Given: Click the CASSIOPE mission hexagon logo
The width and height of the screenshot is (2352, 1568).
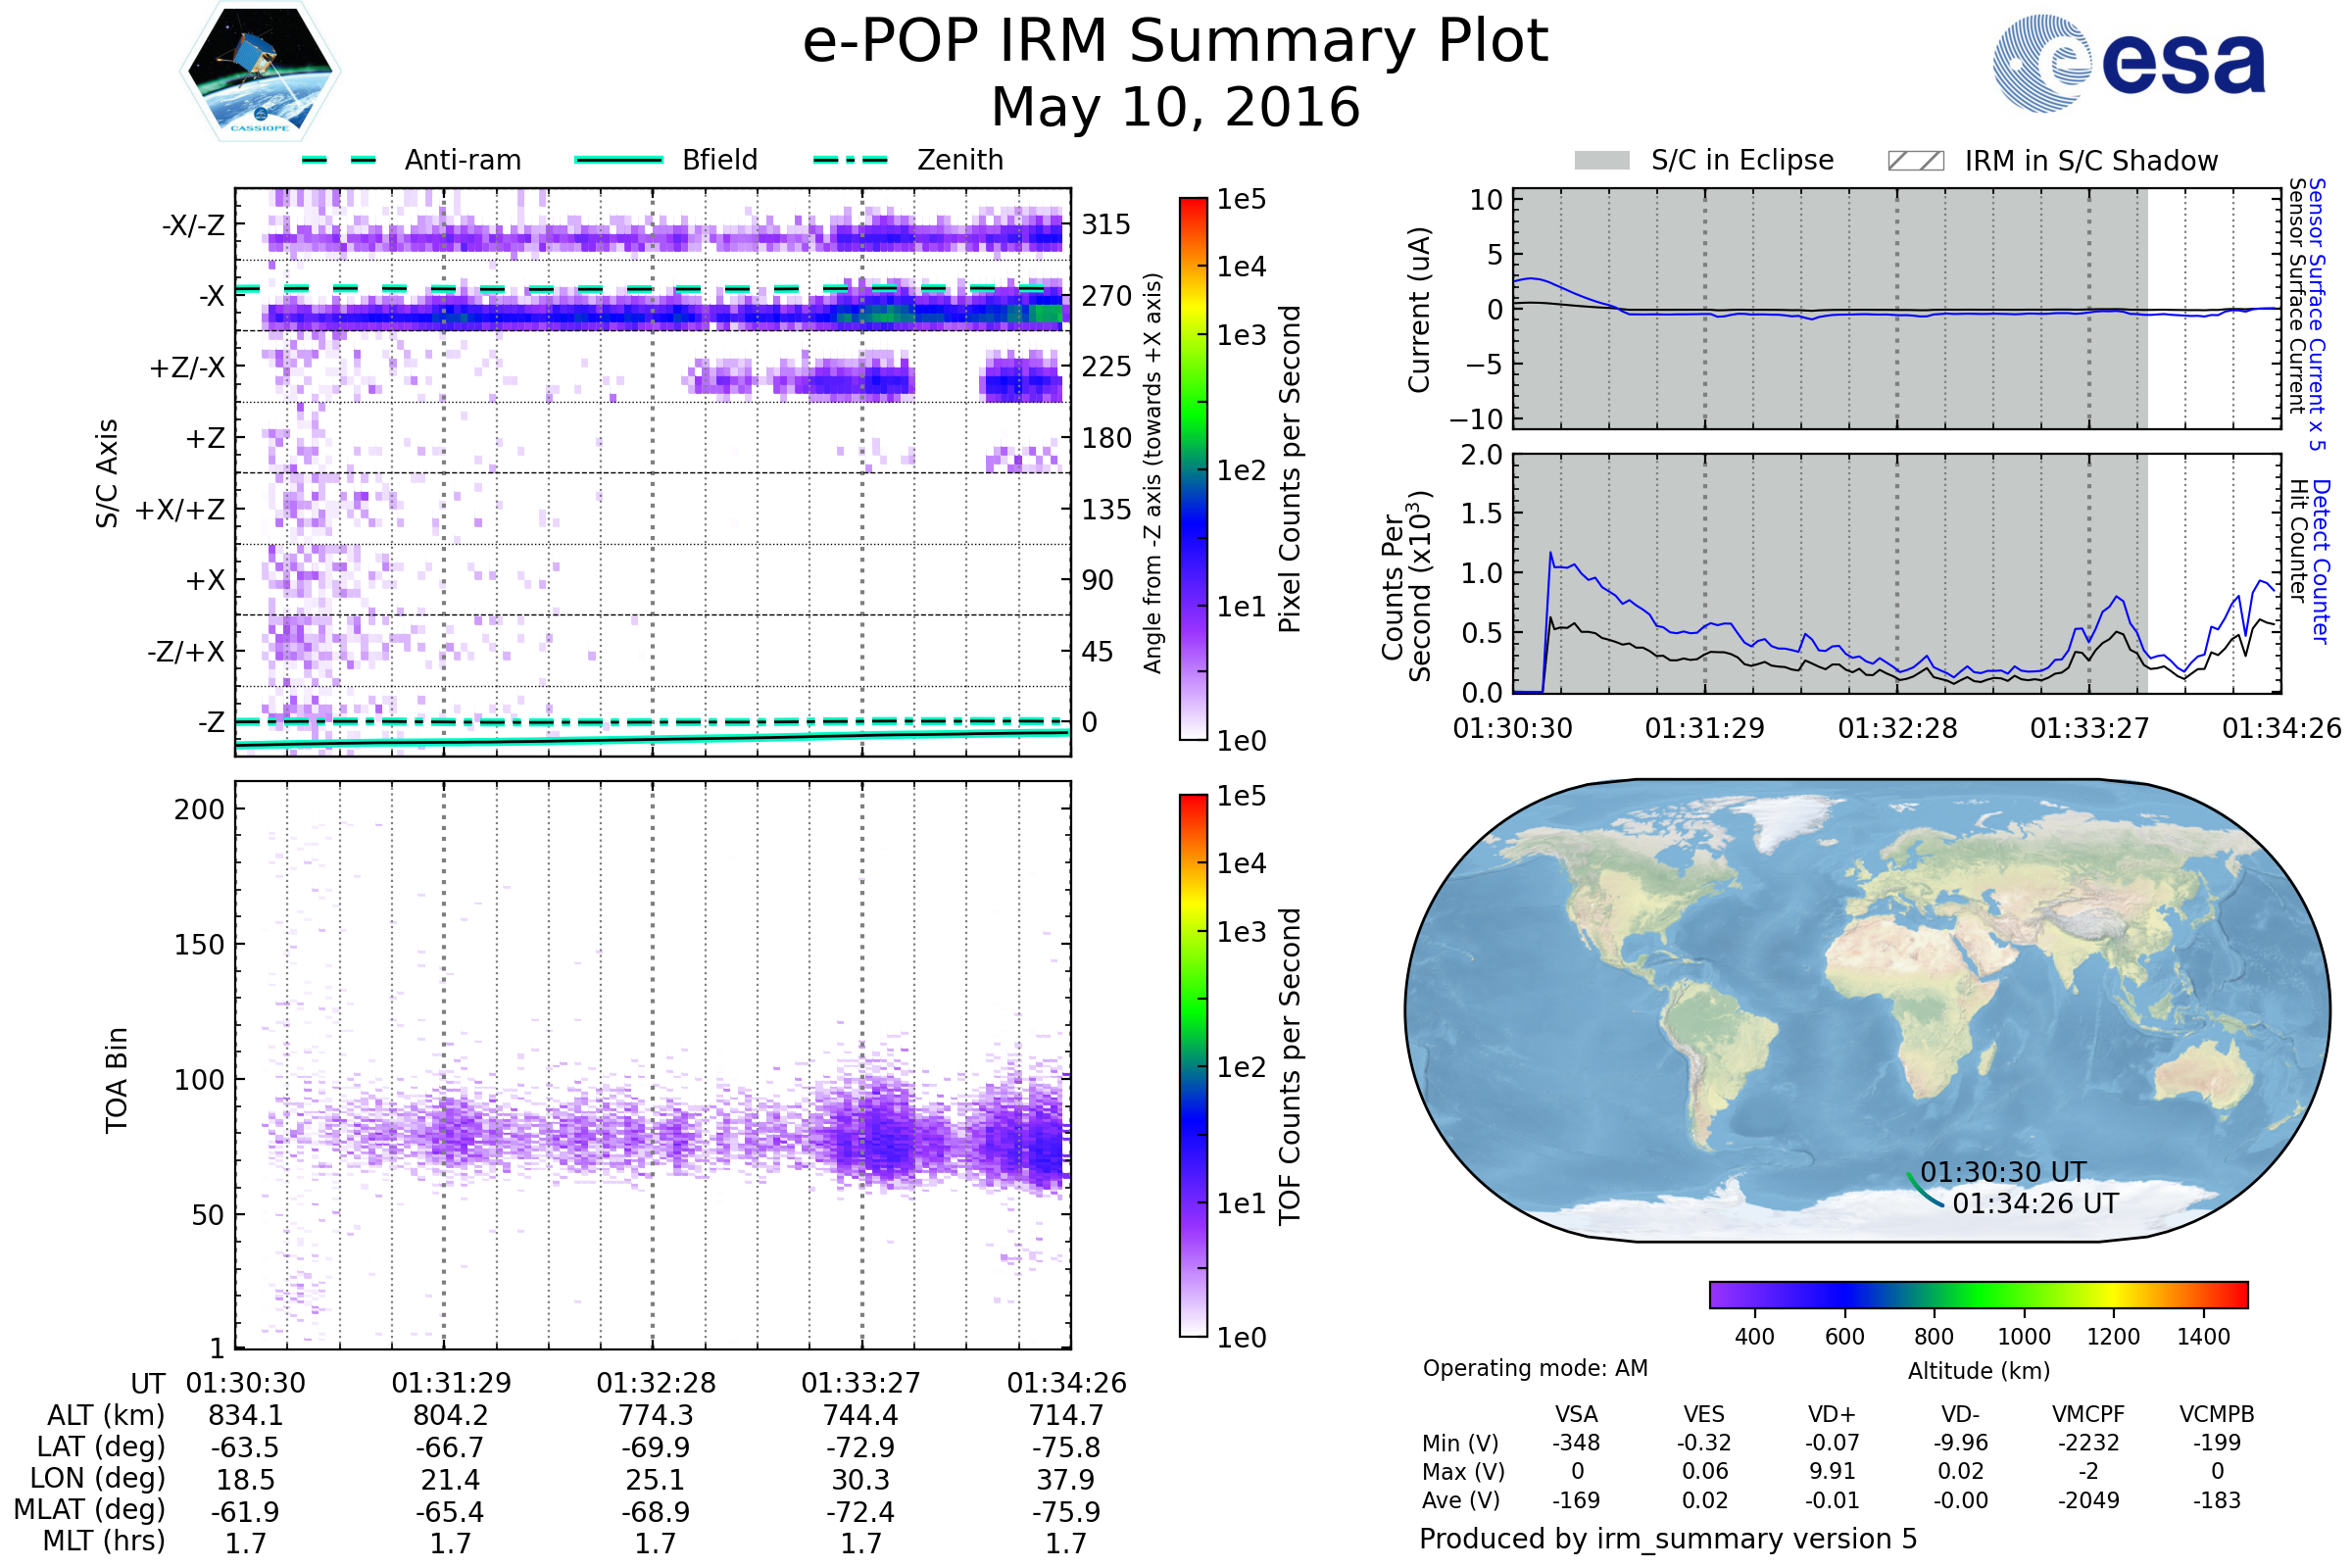Looking at the screenshot, I should [x=260, y=72].
